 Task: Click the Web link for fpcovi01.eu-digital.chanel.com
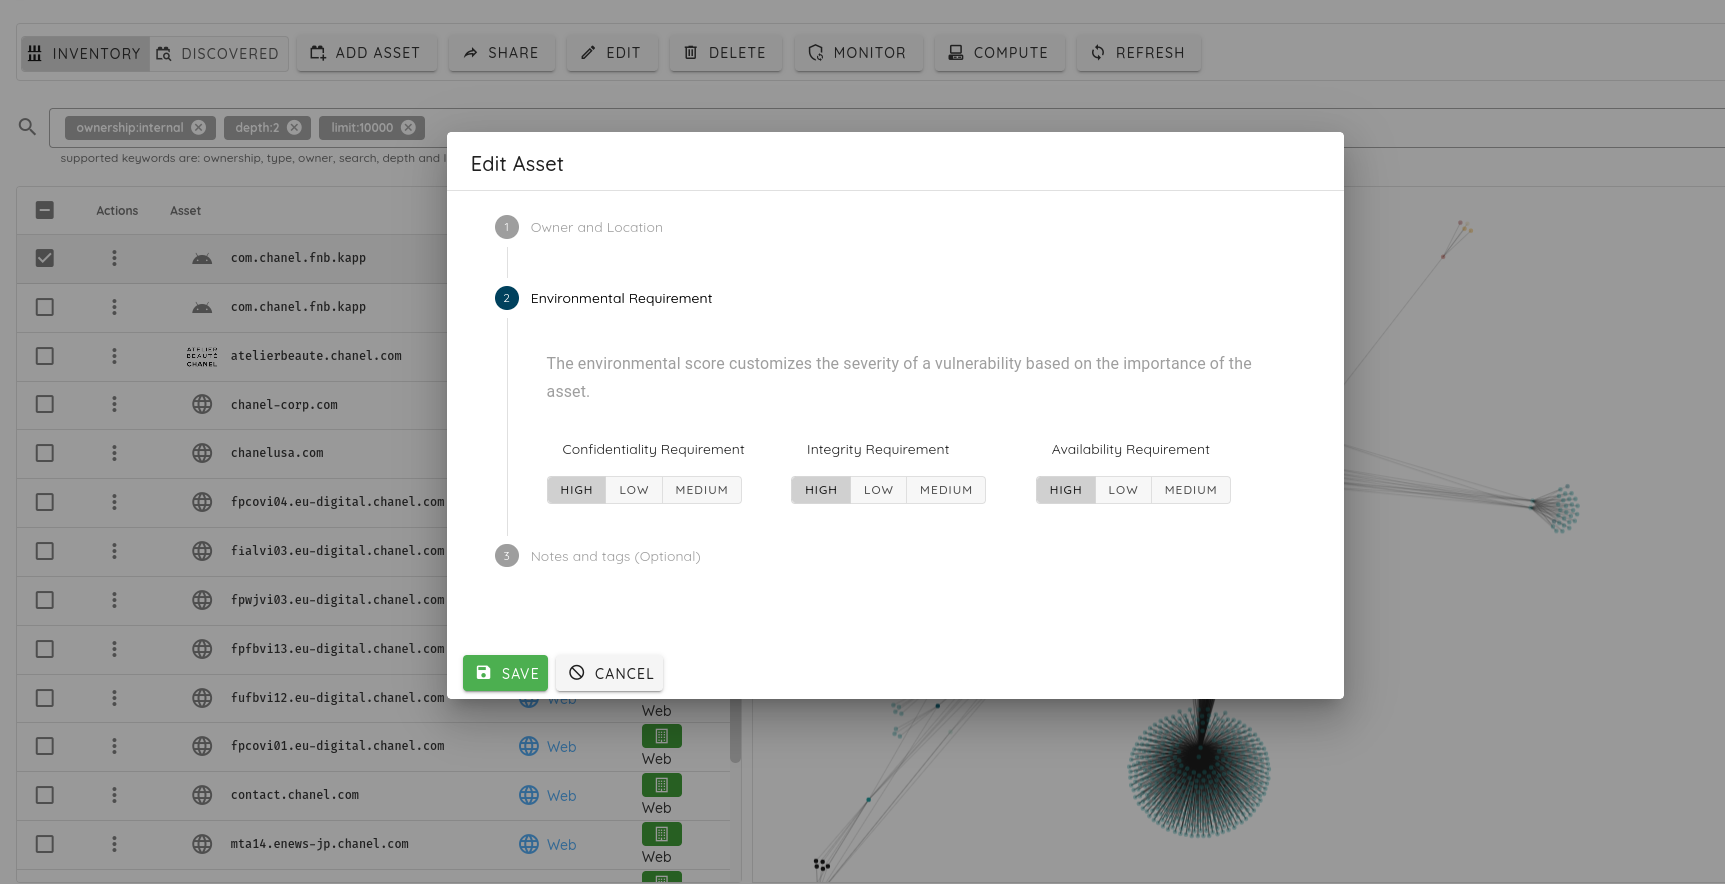pyautogui.click(x=561, y=747)
